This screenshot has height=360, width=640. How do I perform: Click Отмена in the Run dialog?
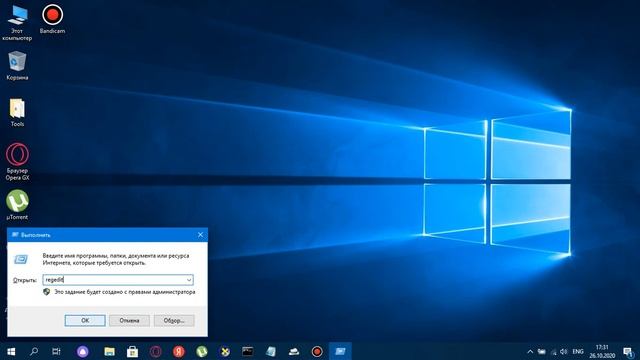click(129, 320)
